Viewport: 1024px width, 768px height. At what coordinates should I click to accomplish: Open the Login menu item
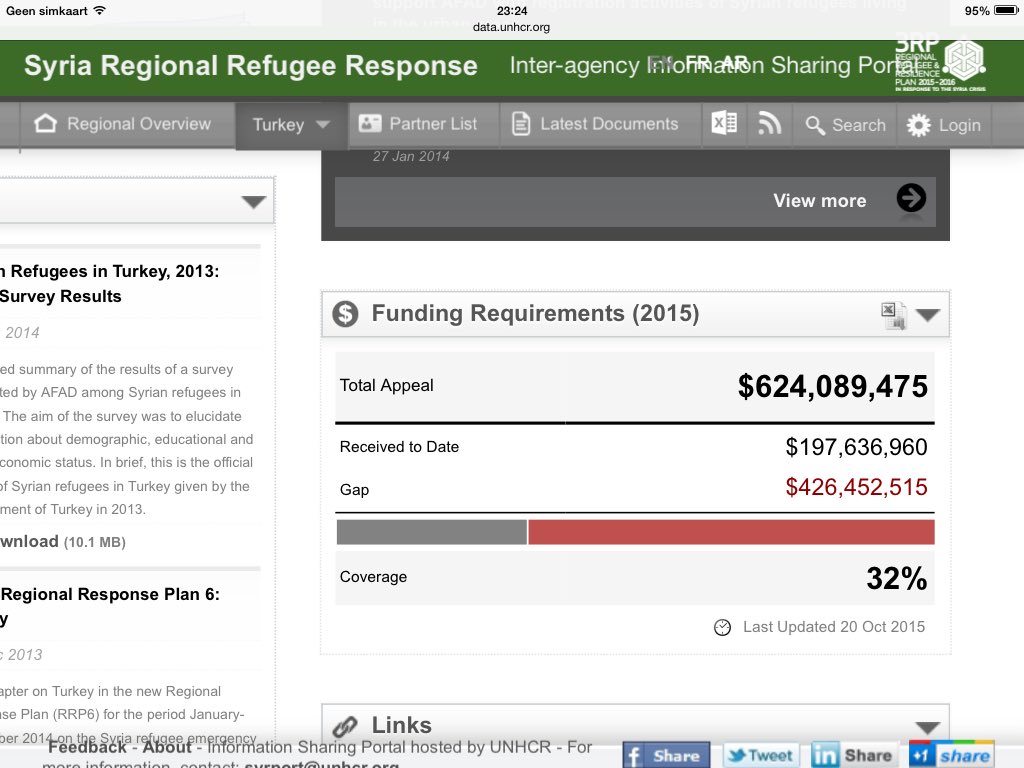(944, 125)
